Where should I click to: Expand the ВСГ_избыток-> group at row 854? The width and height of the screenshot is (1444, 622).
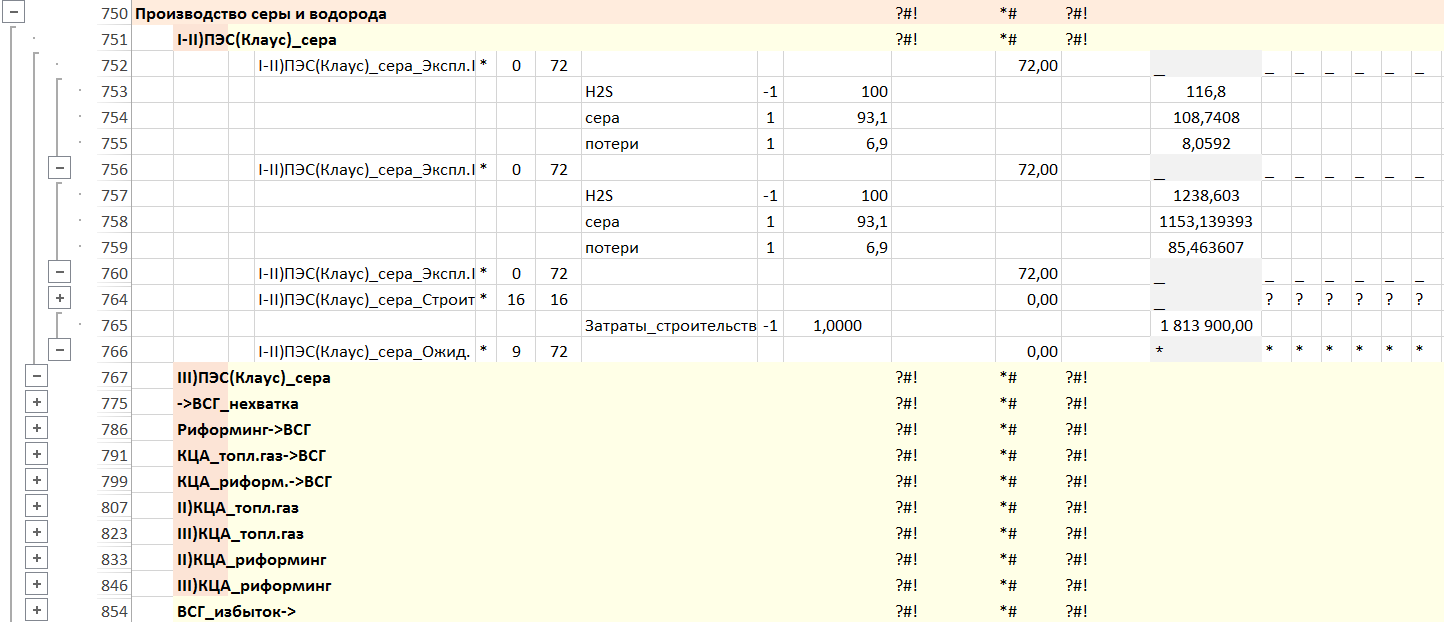tap(36, 610)
